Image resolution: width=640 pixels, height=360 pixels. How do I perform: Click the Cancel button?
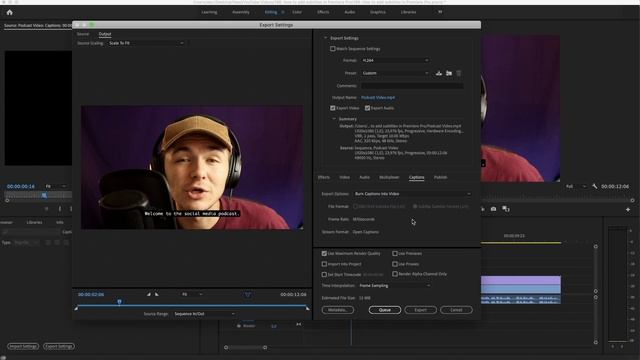[x=456, y=310]
